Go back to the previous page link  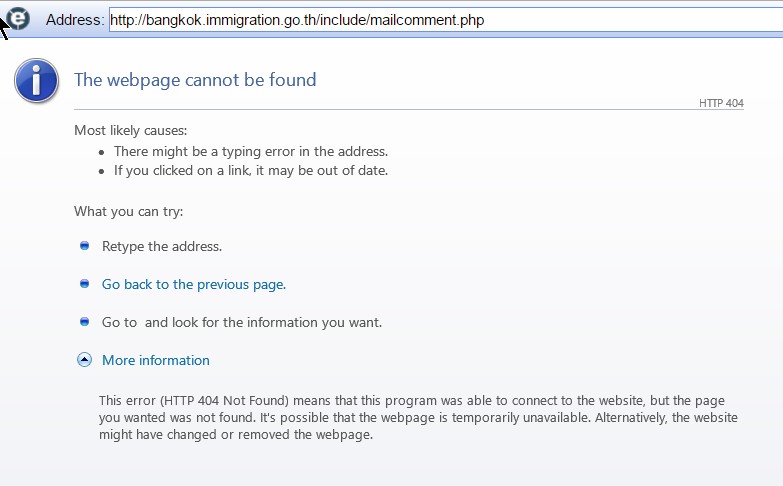[x=194, y=284]
